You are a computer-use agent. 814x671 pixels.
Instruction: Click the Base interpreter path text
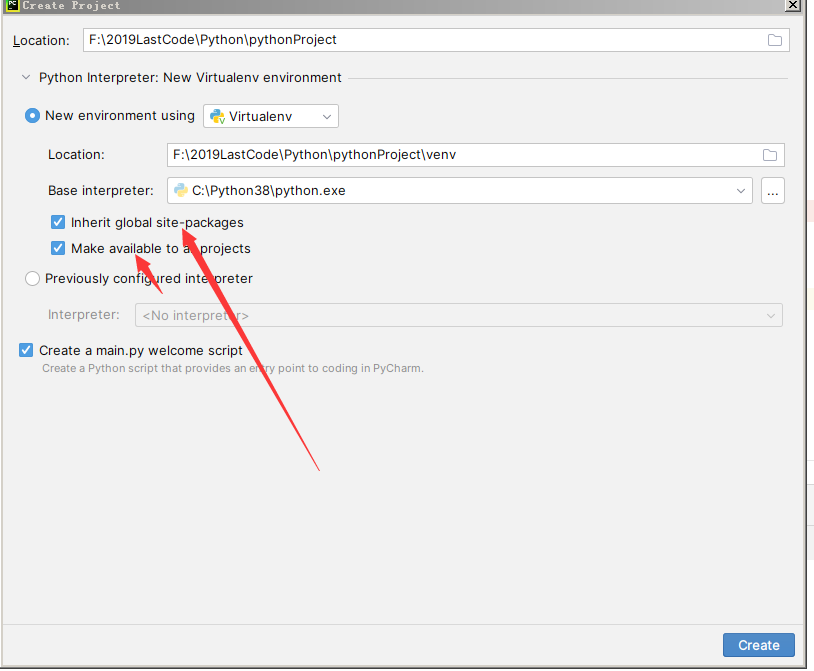coord(268,190)
